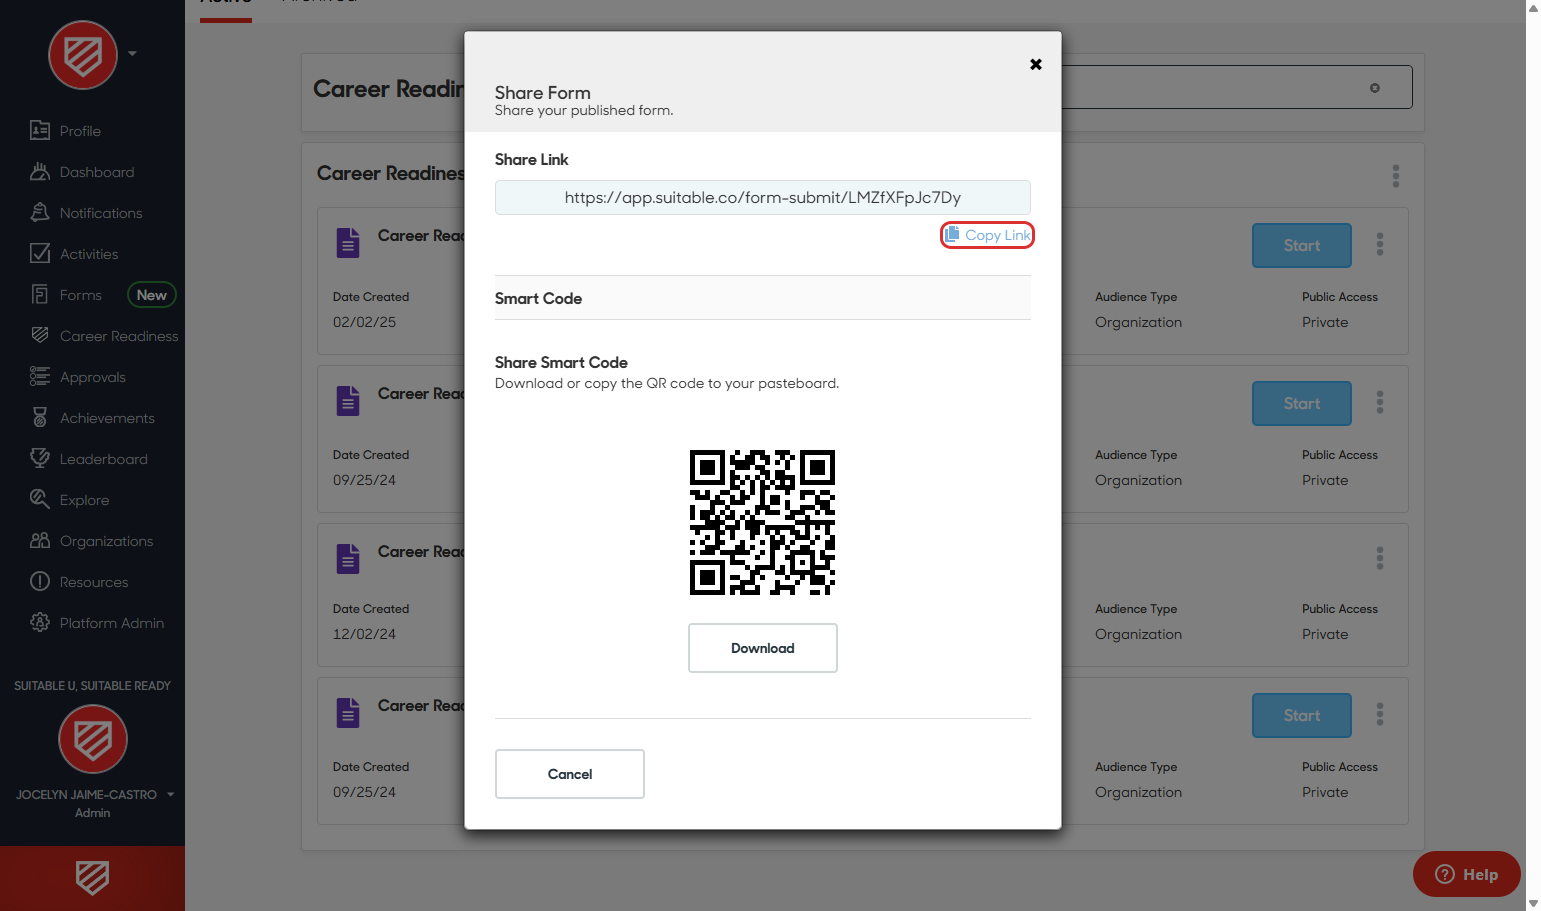The image size is (1541, 911).
Task: Open kebab menu for form created 02/02/25
Action: [x=1380, y=244]
